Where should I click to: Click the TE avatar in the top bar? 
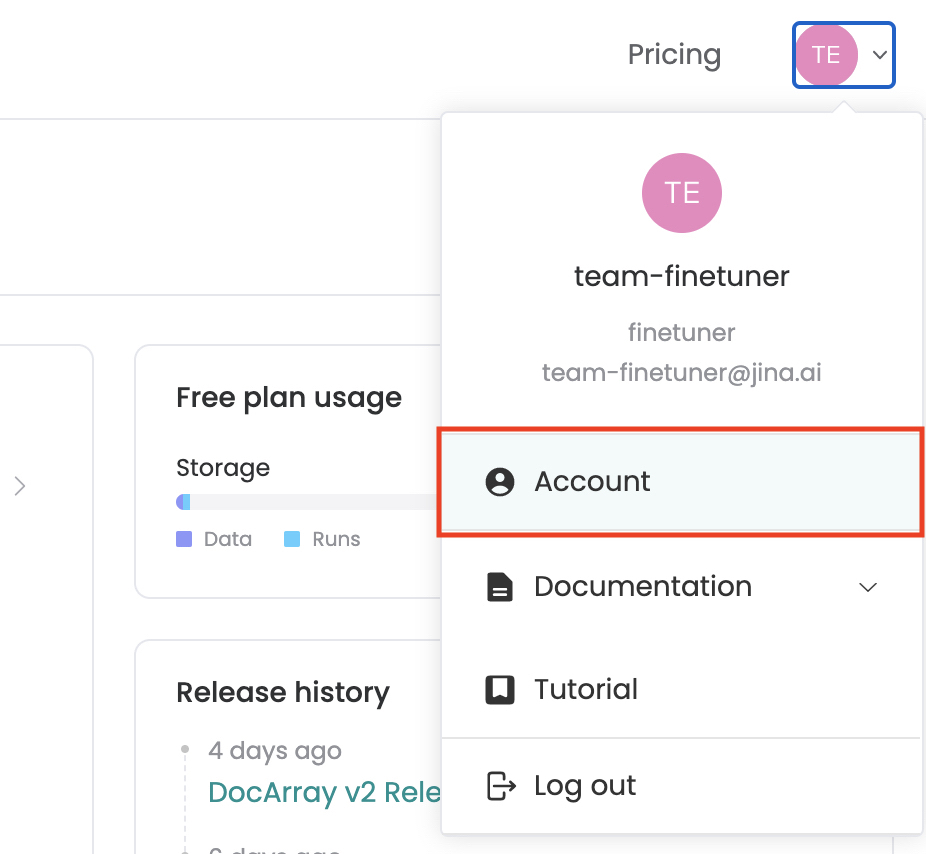pyautogui.click(x=824, y=55)
